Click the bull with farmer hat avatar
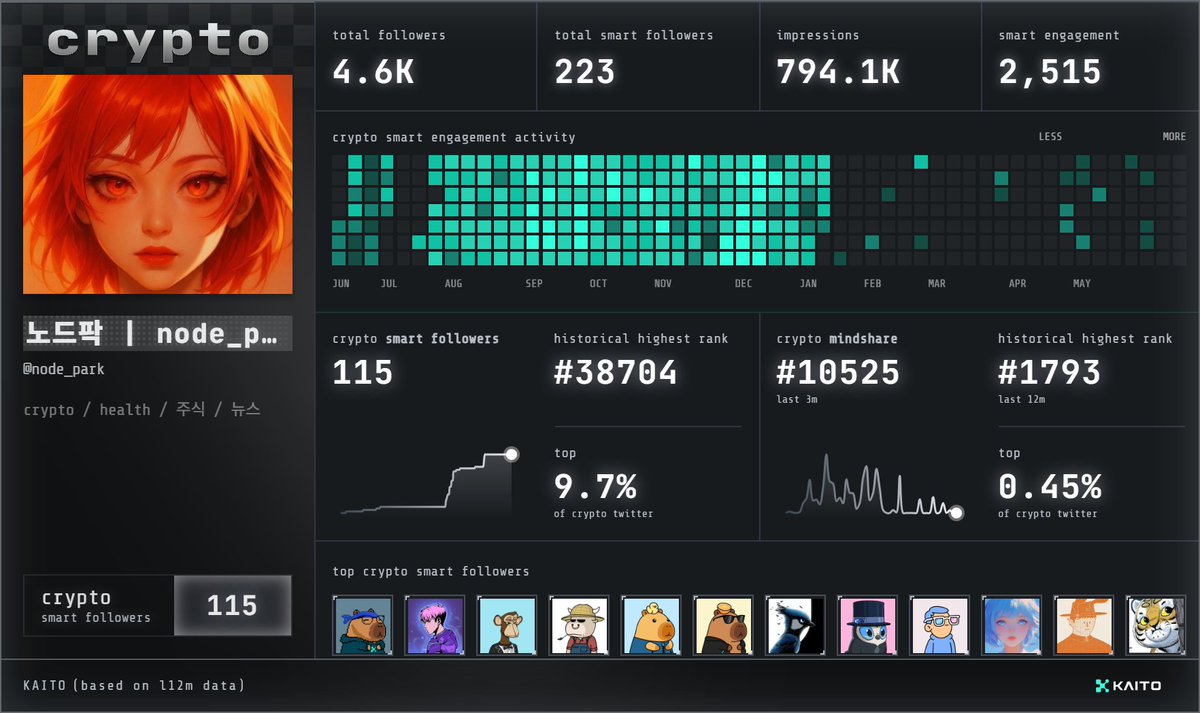The image size is (1200, 713). tap(579, 626)
